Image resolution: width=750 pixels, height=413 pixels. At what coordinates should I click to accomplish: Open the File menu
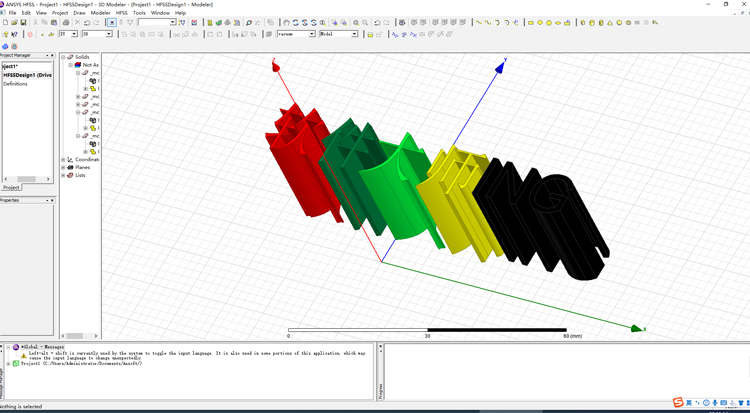tap(12, 13)
